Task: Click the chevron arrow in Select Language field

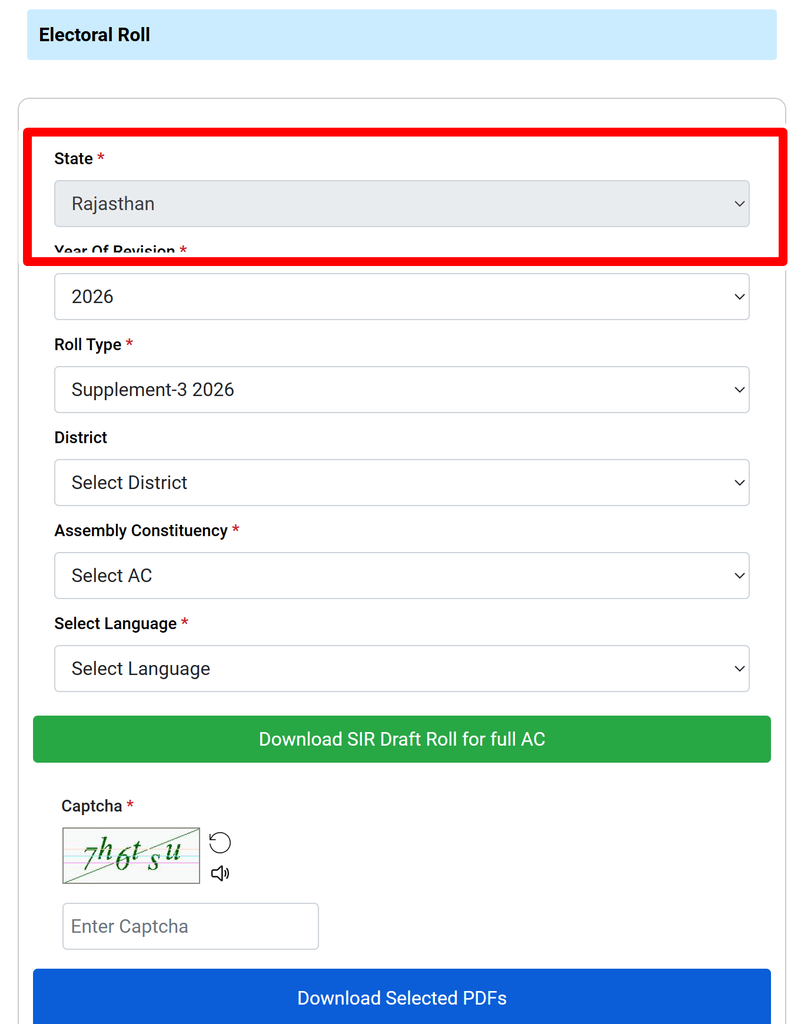Action: click(739, 669)
